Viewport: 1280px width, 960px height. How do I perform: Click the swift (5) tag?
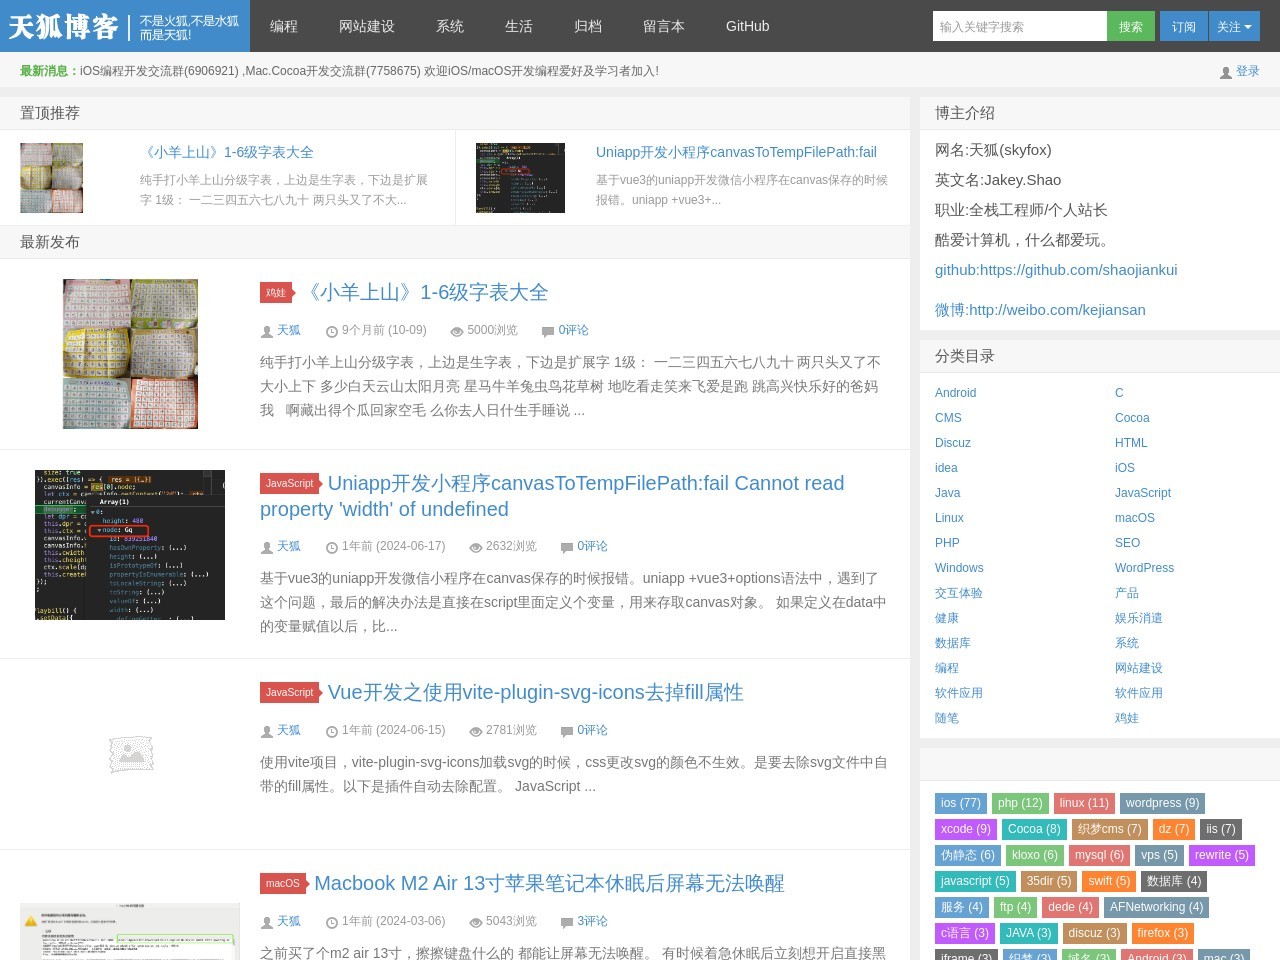click(1109, 881)
